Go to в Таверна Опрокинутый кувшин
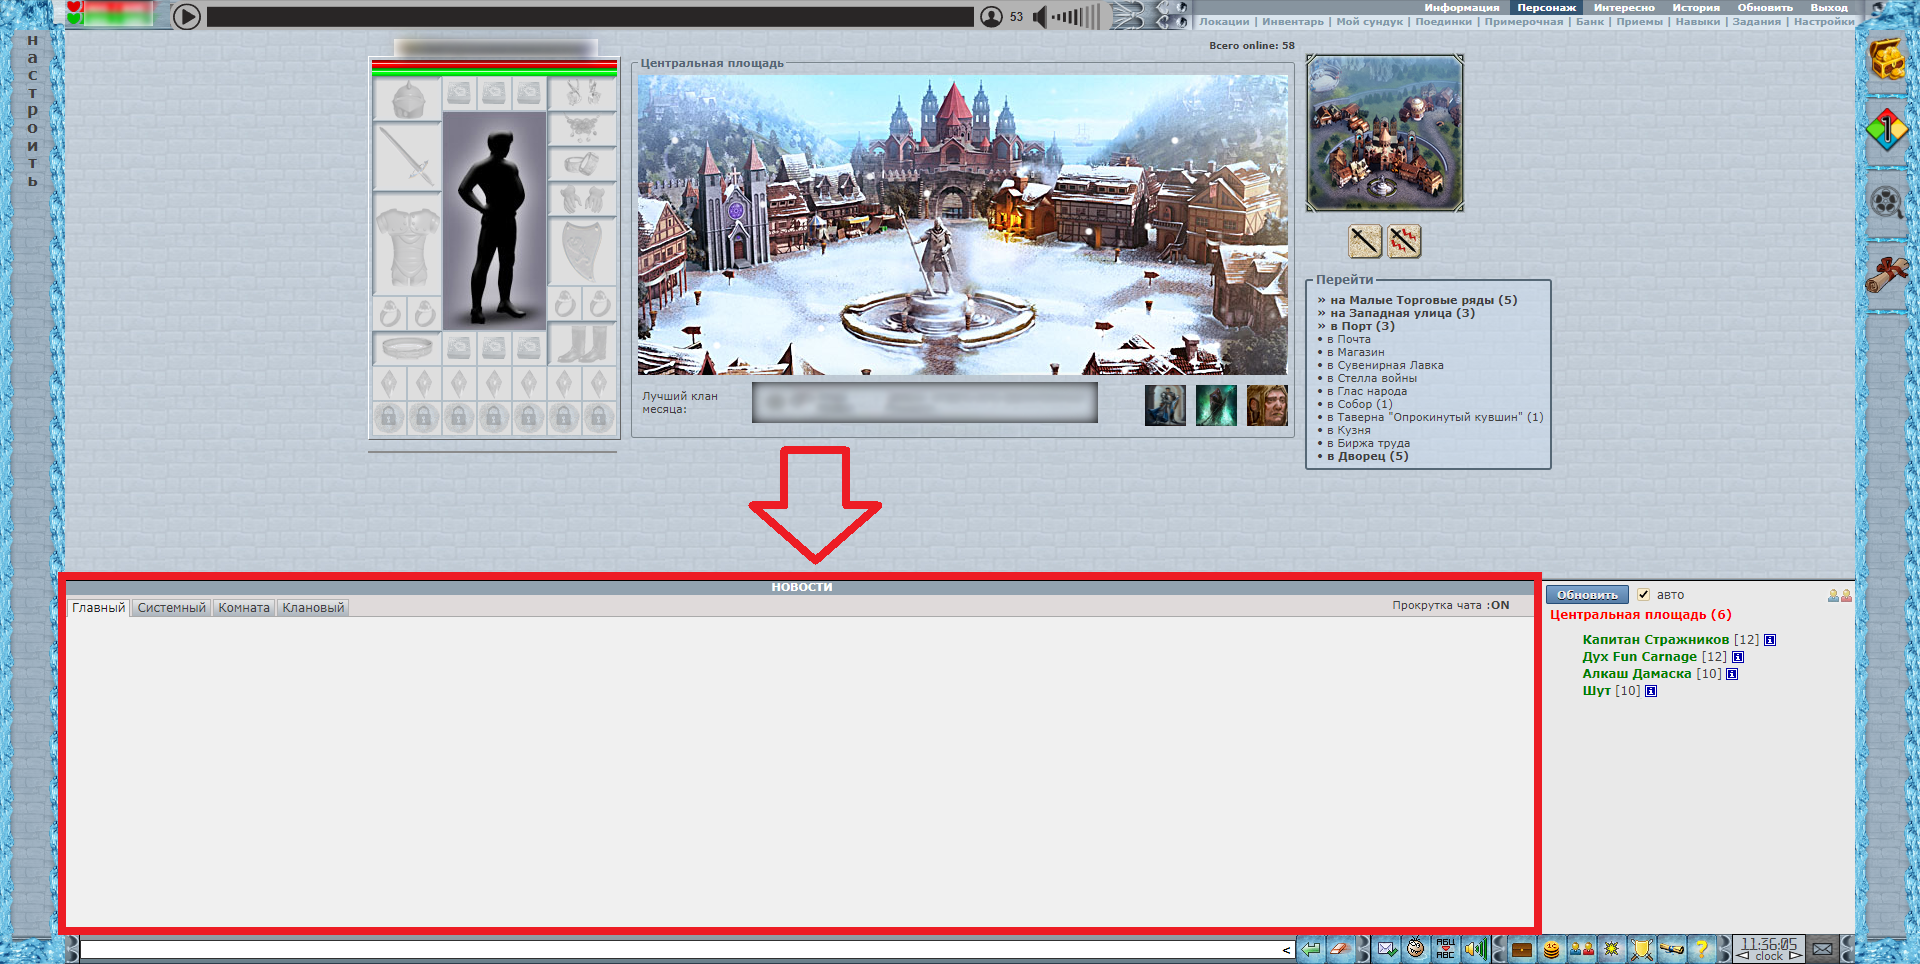1920x964 pixels. pyautogui.click(x=1435, y=417)
